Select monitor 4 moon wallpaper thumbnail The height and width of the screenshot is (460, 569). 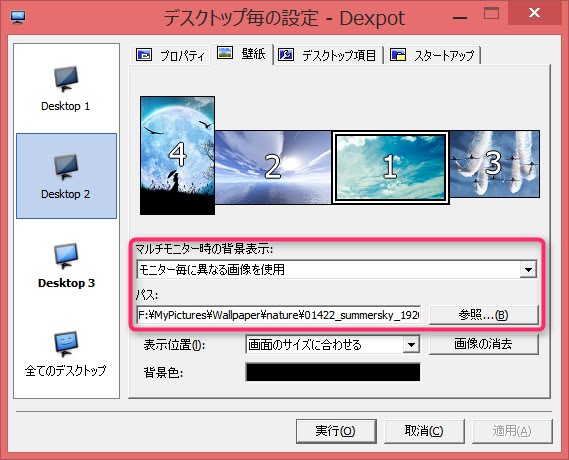point(177,155)
